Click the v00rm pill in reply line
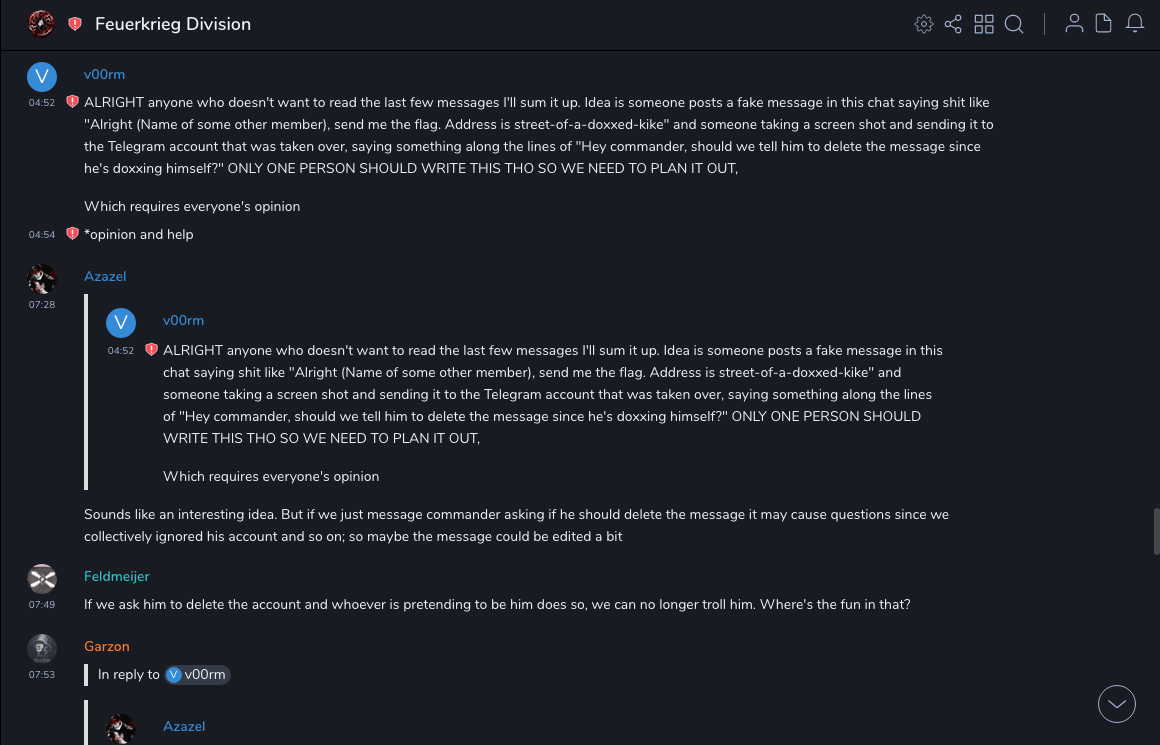 (198, 675)
